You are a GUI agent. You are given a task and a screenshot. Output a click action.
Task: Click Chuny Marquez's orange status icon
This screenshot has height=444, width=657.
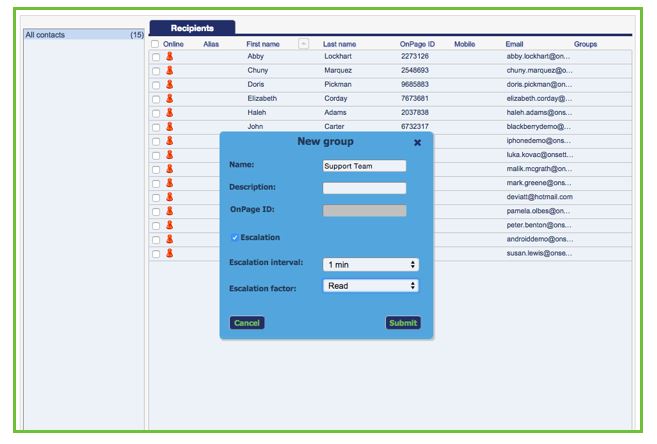pos(170,70)
